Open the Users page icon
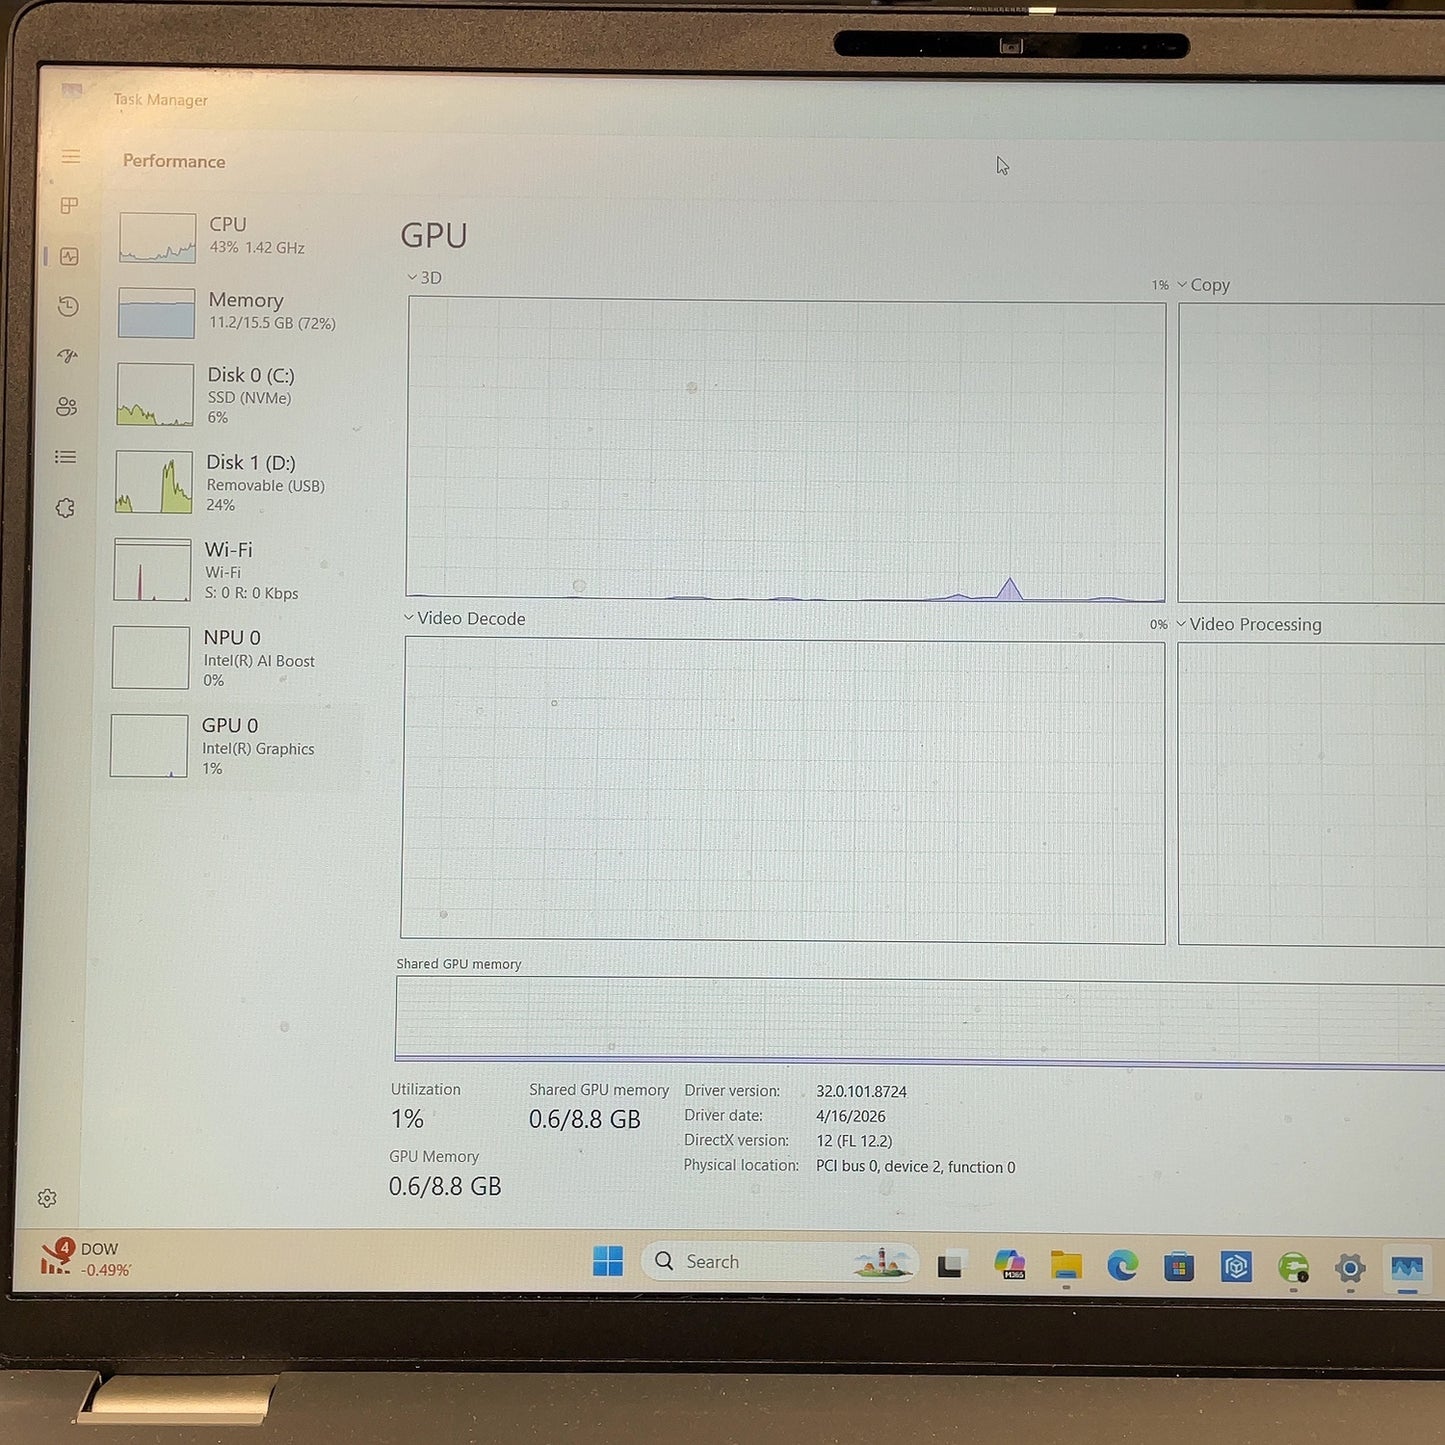 (x=67, y=407)
